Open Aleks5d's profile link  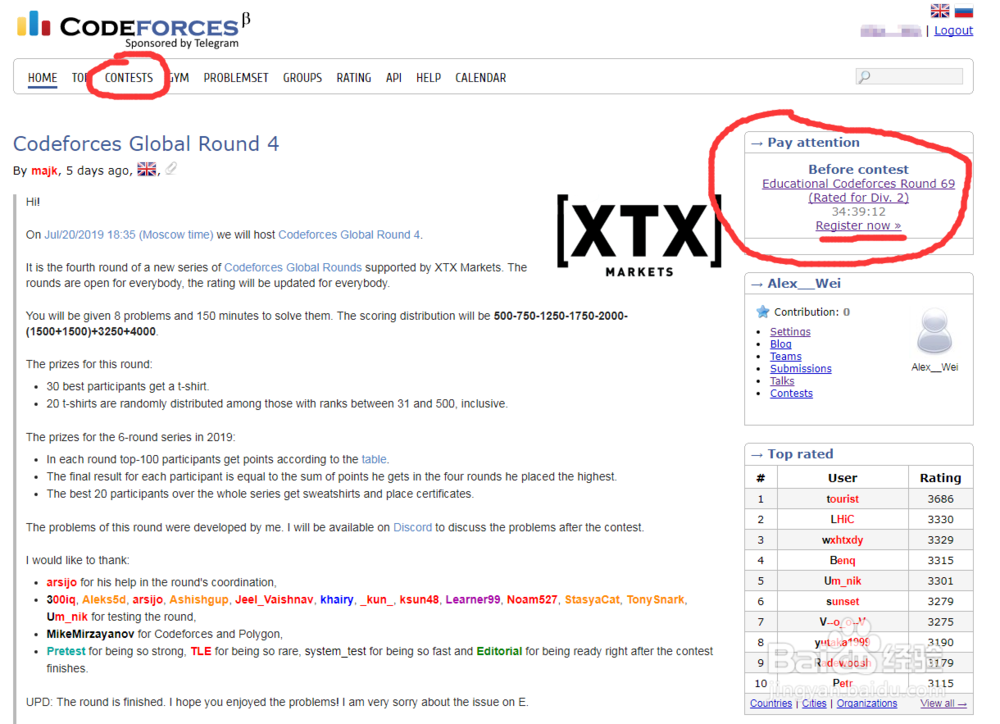point(104,600)
